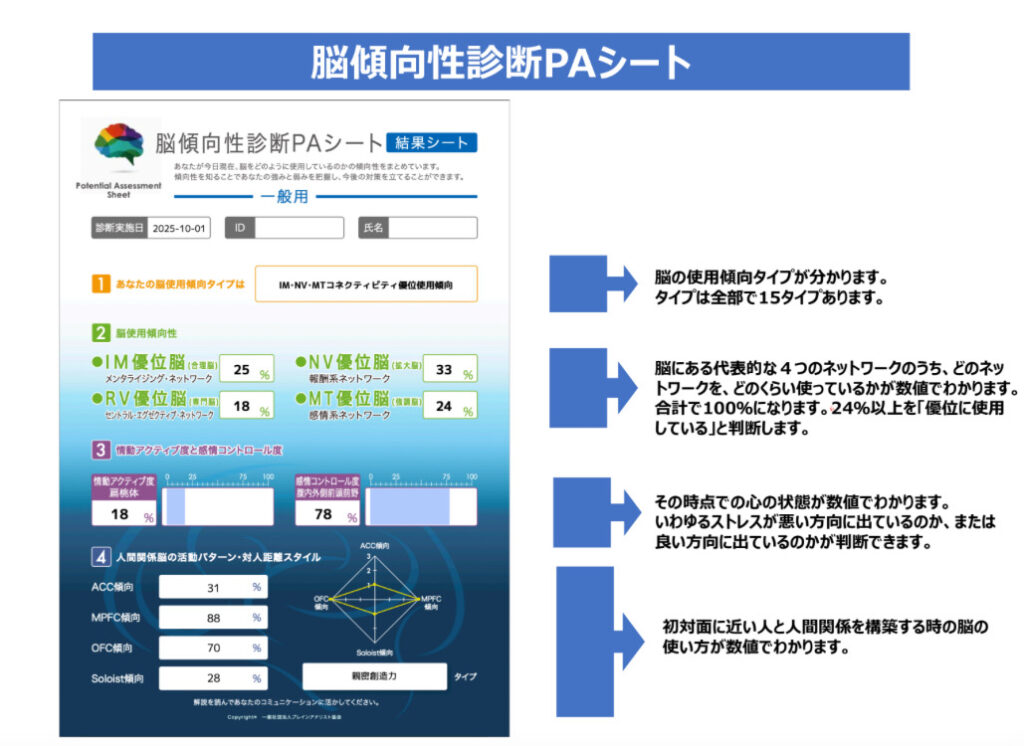Click the 脳傾向性診断PAシート title banner

tap(501, 62)
